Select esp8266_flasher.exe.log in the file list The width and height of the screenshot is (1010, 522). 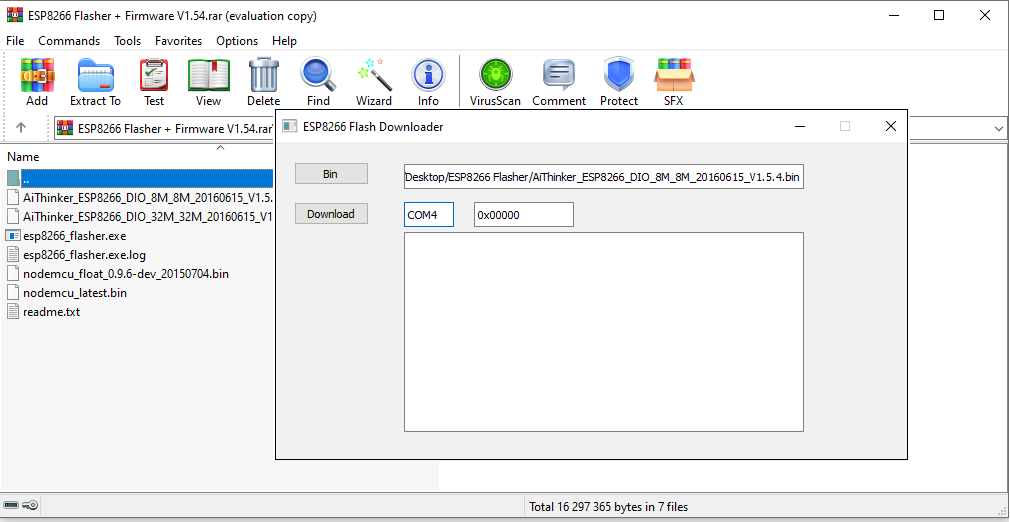tap(84, 255)
